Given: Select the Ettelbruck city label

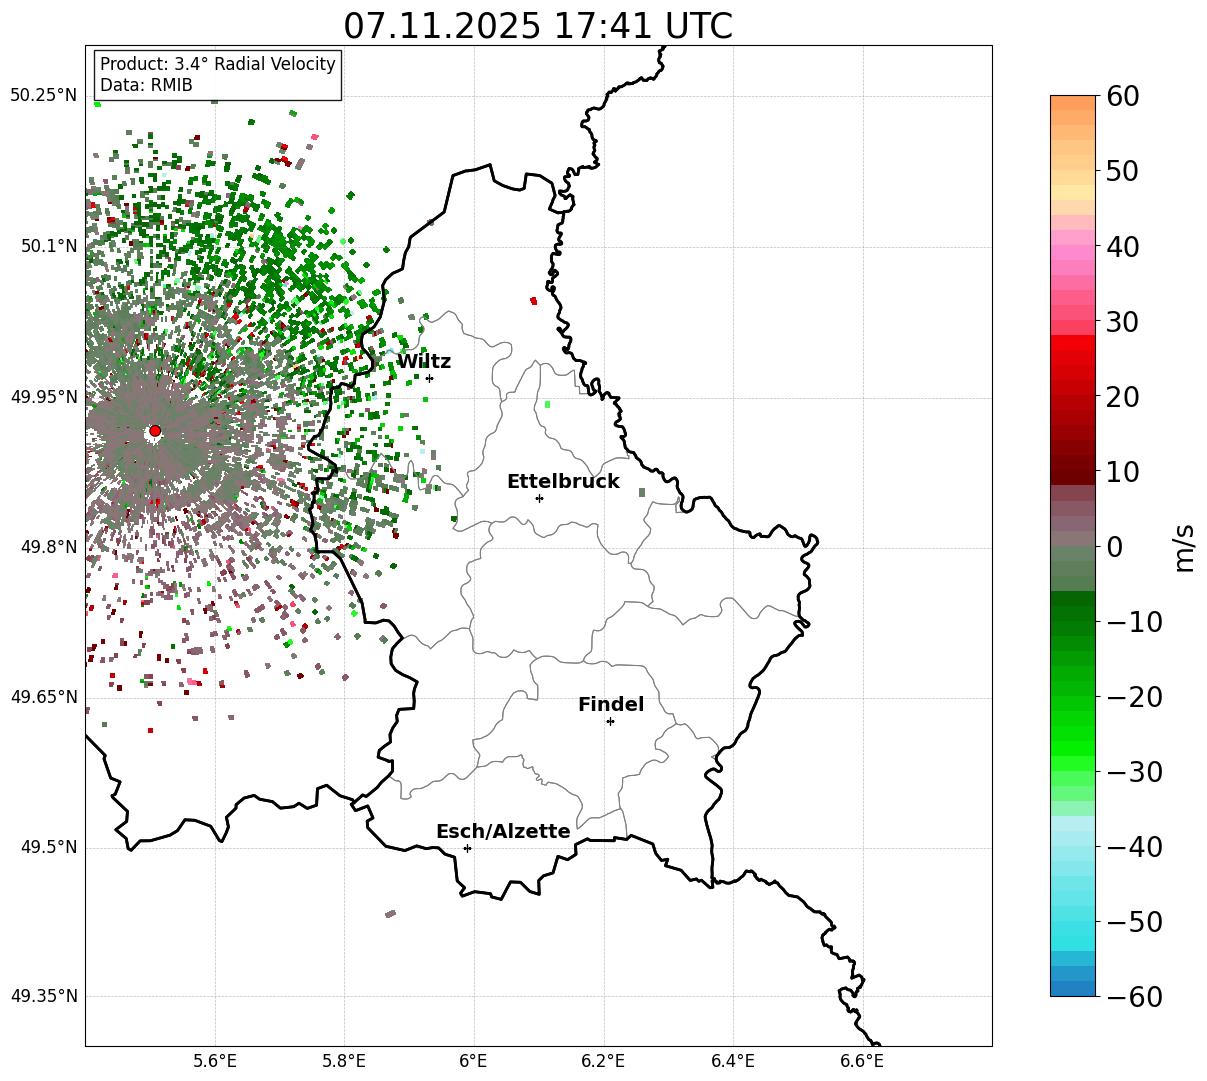Looking at the screenshot, I should tap(563, 482).
